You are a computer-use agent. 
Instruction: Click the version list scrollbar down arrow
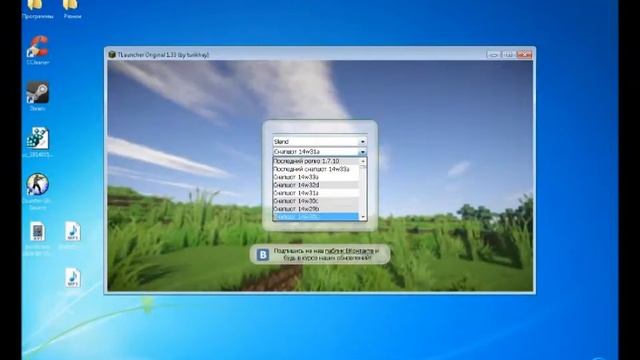[363, 217]
